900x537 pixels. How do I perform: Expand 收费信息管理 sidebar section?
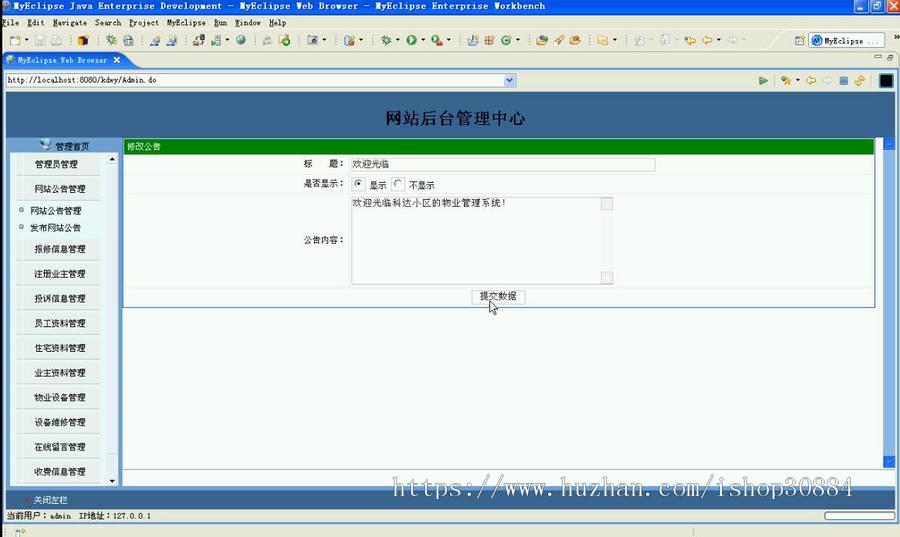60,472
